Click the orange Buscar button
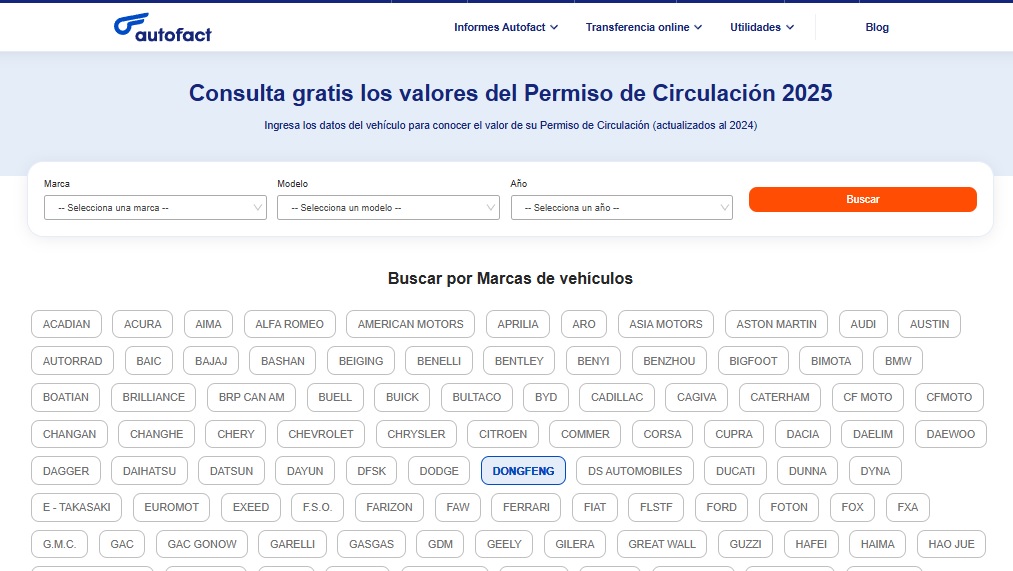 862,199
